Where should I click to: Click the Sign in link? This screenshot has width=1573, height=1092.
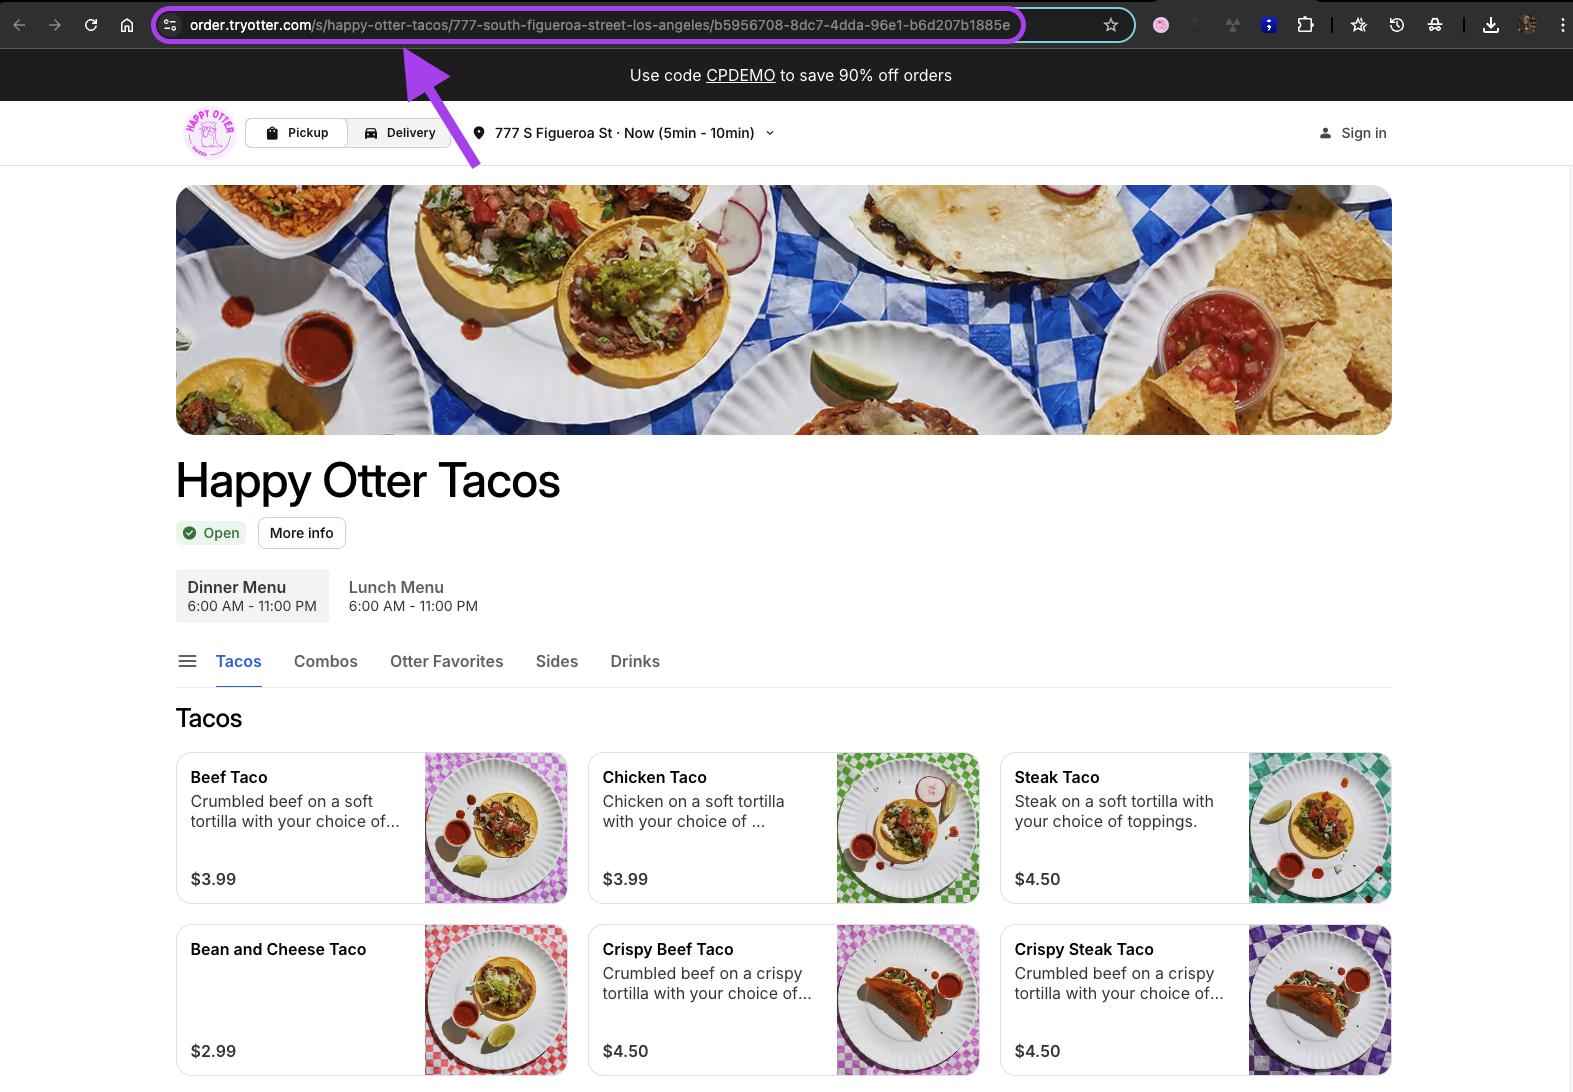[x=1353, y=133]
